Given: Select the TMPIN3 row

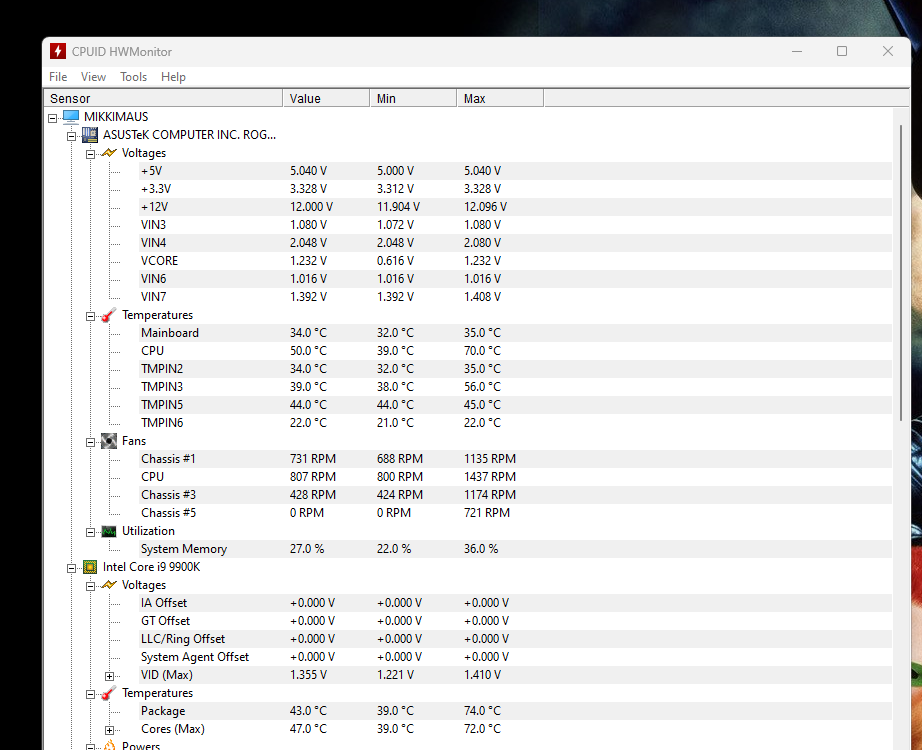Looking at the screenshot, I should [x=515, y=387].
